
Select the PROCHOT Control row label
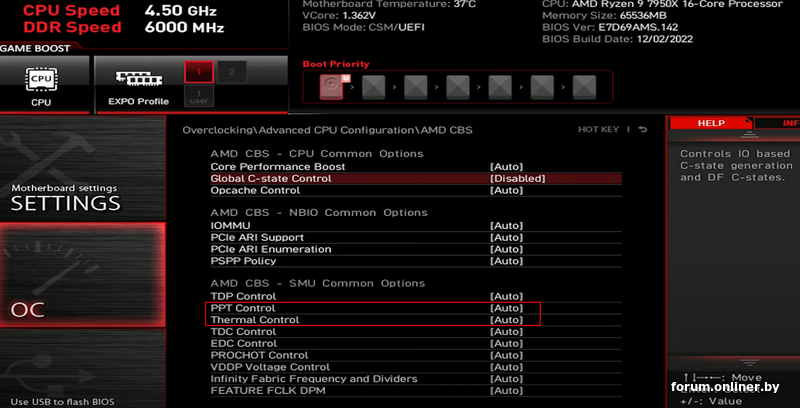[x=259, y=355]
